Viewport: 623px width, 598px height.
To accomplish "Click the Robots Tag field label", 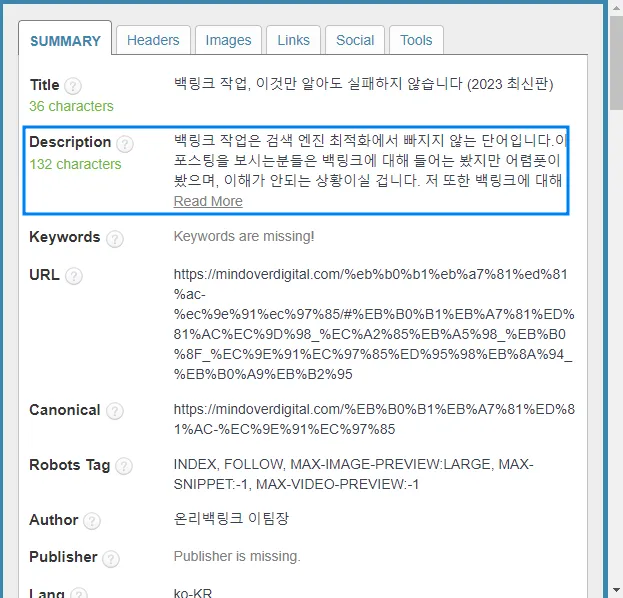I will [70, 465].
